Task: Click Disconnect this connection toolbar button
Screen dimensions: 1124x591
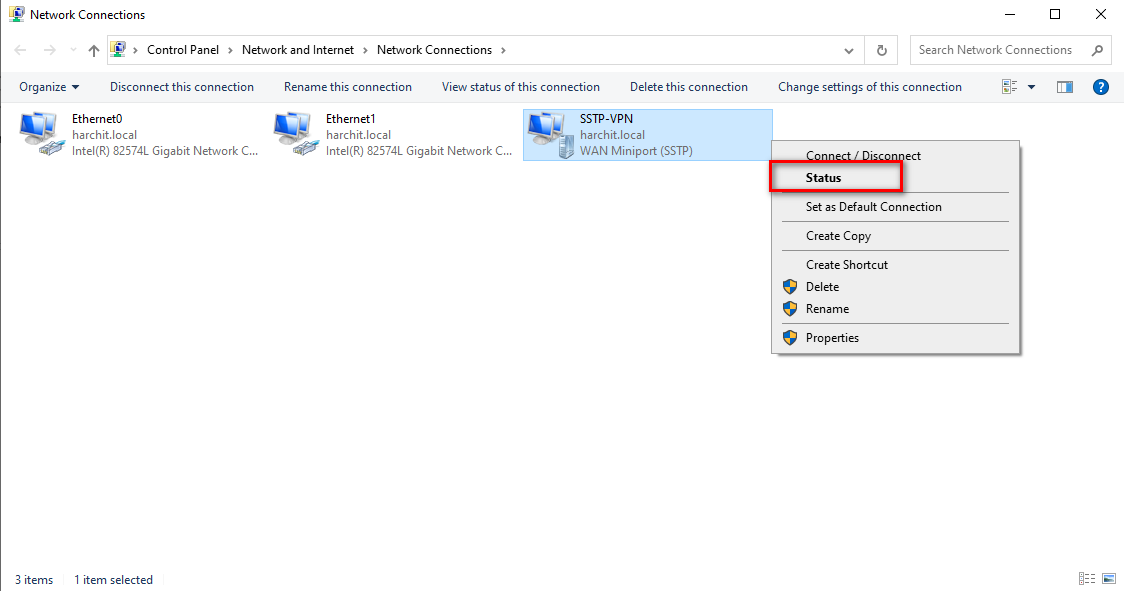Action: click(x=182, y=87)
